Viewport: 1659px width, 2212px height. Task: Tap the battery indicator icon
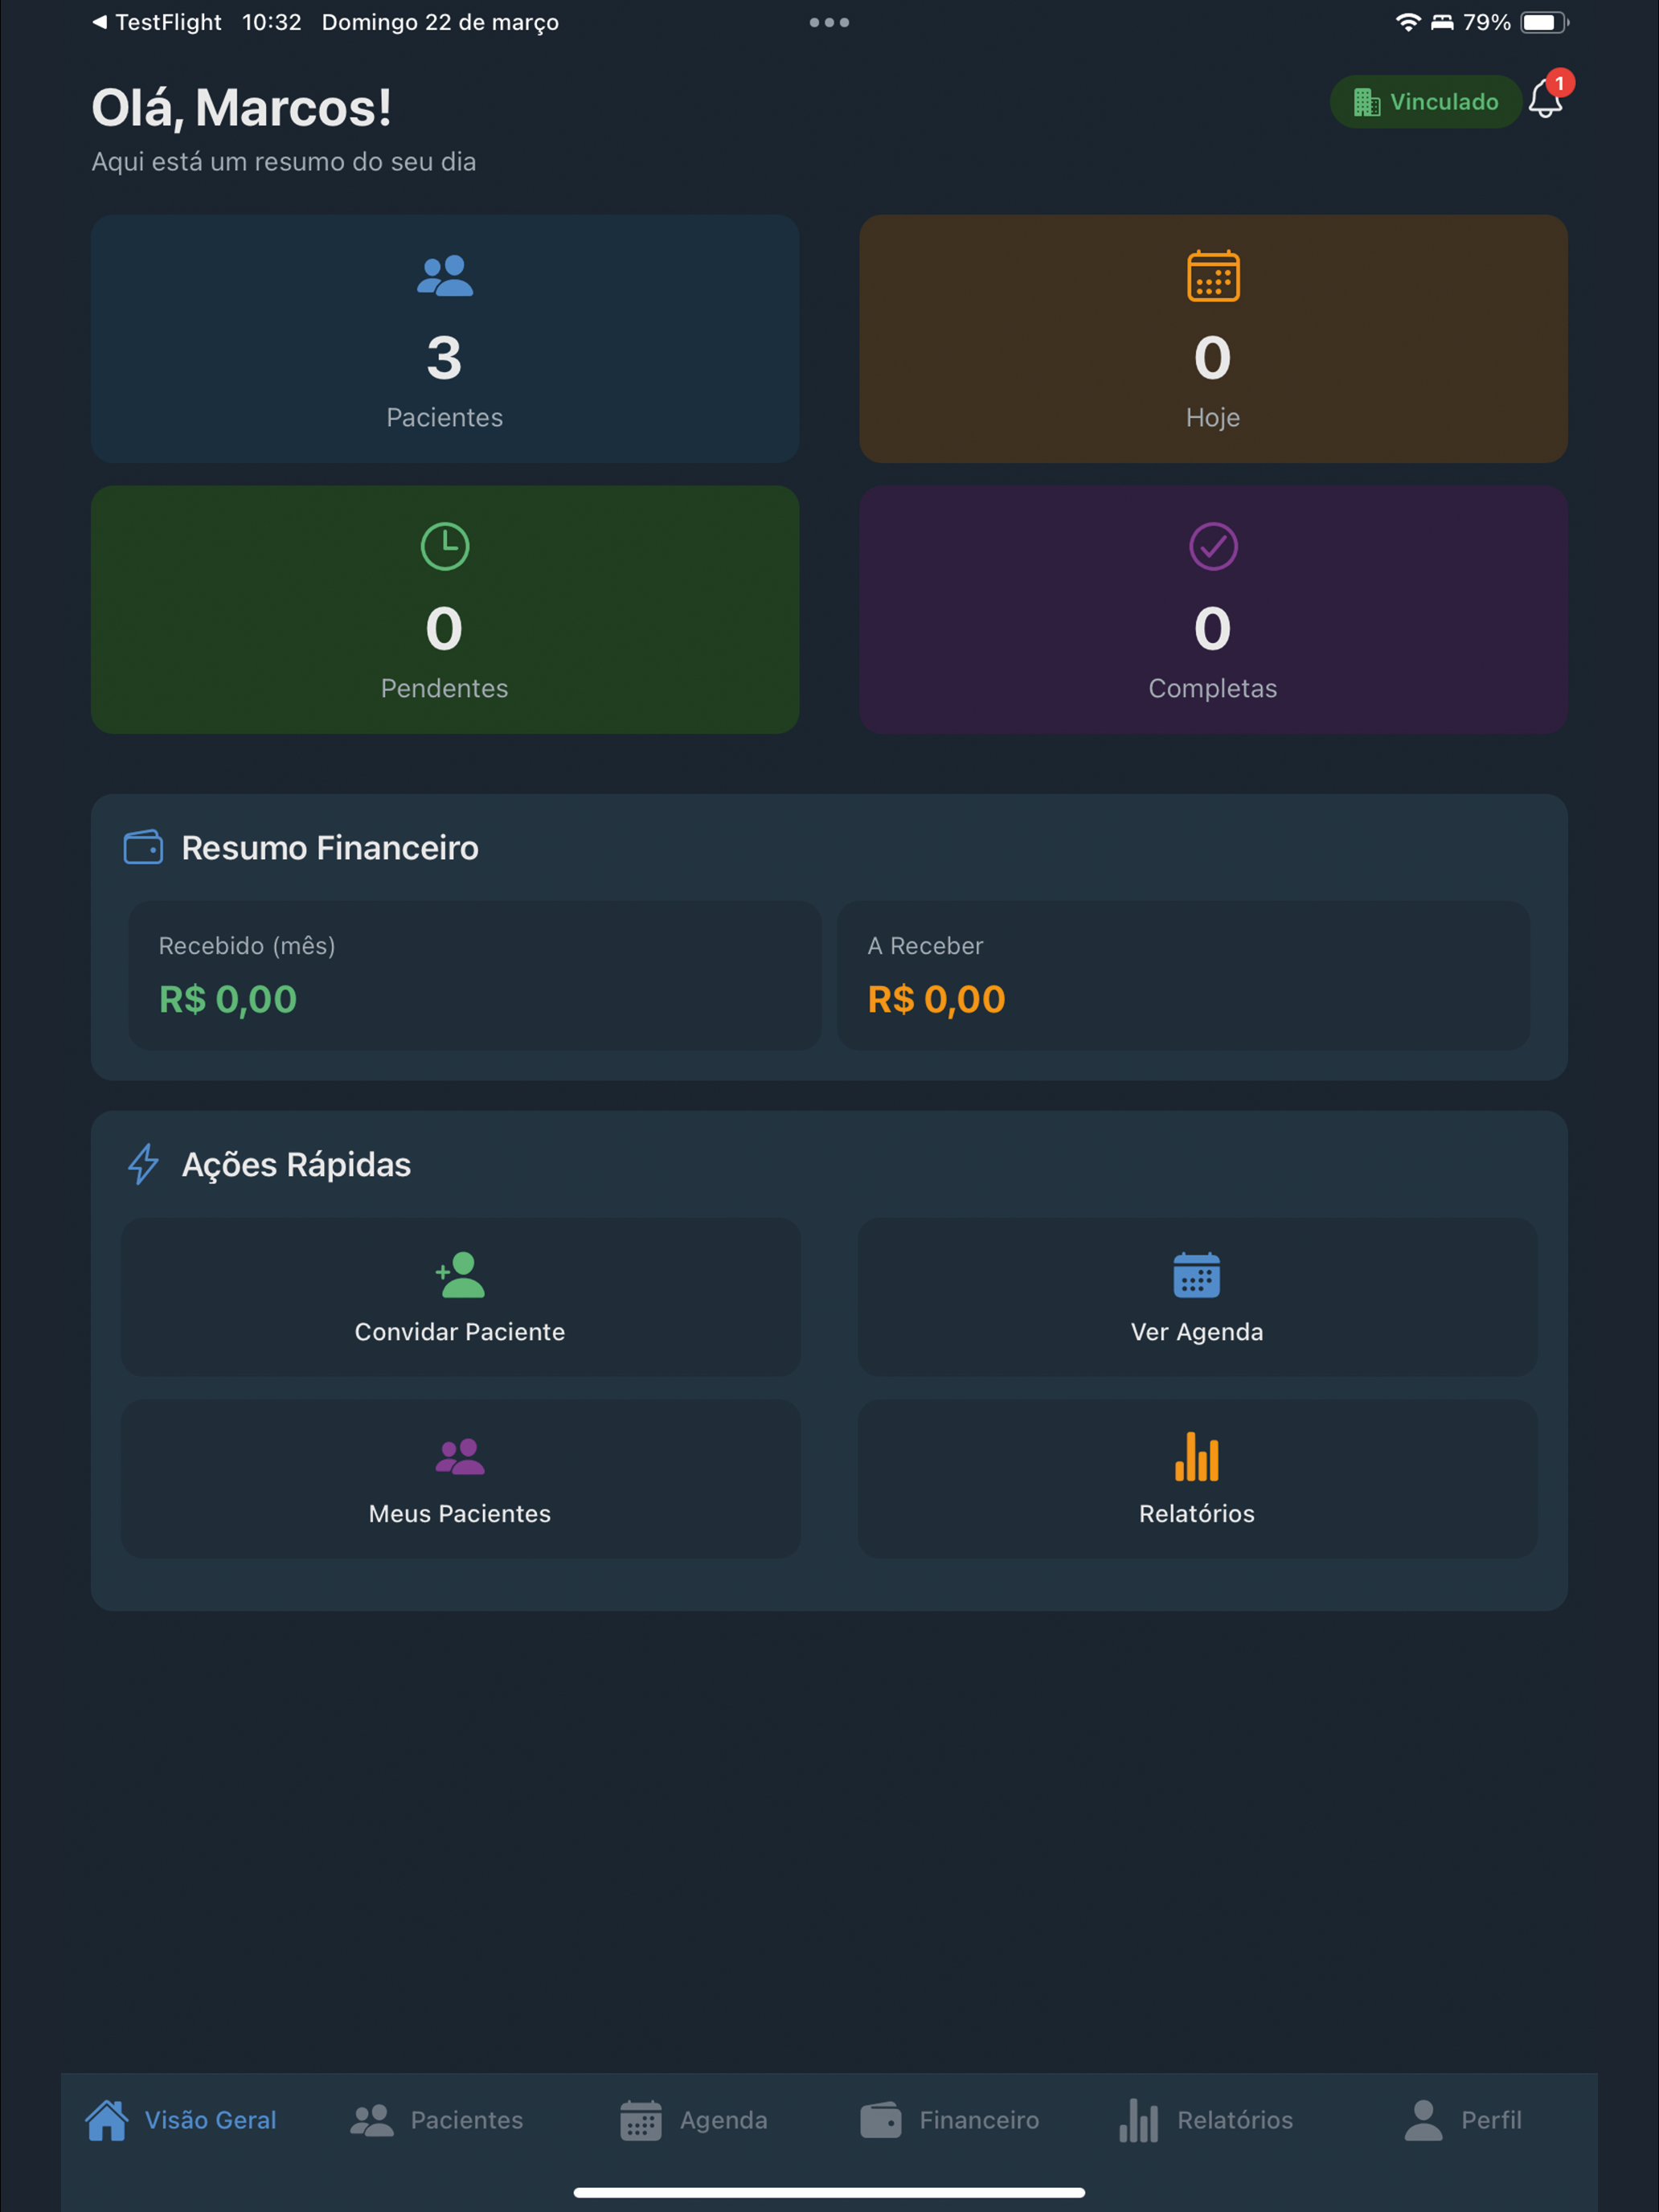coord(1544,22)
